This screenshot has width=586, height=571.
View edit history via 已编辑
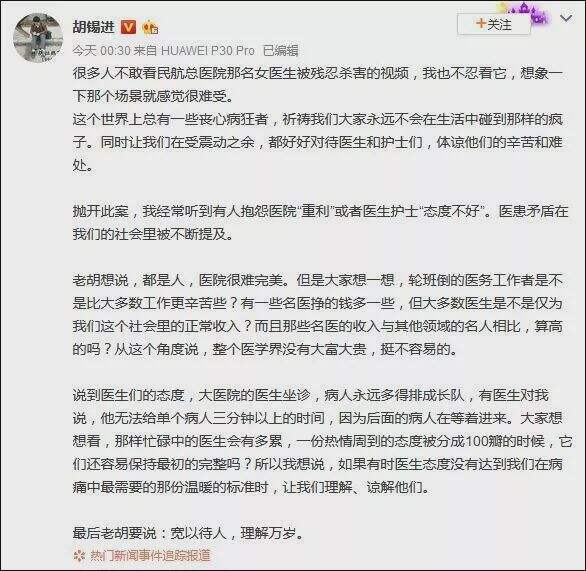pos(280,50)
